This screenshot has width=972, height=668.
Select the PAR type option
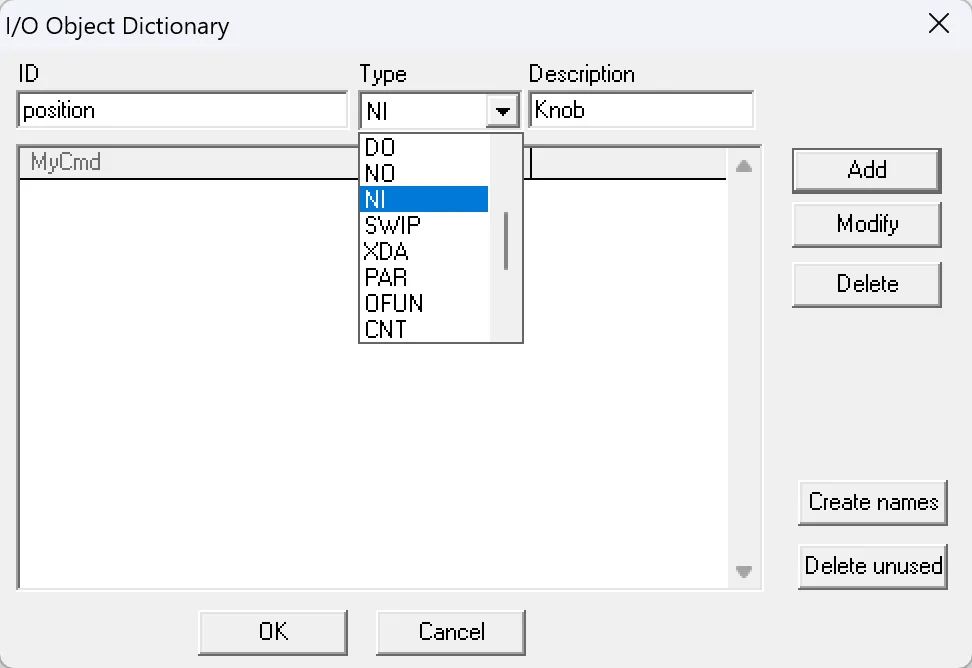[385, 277]
